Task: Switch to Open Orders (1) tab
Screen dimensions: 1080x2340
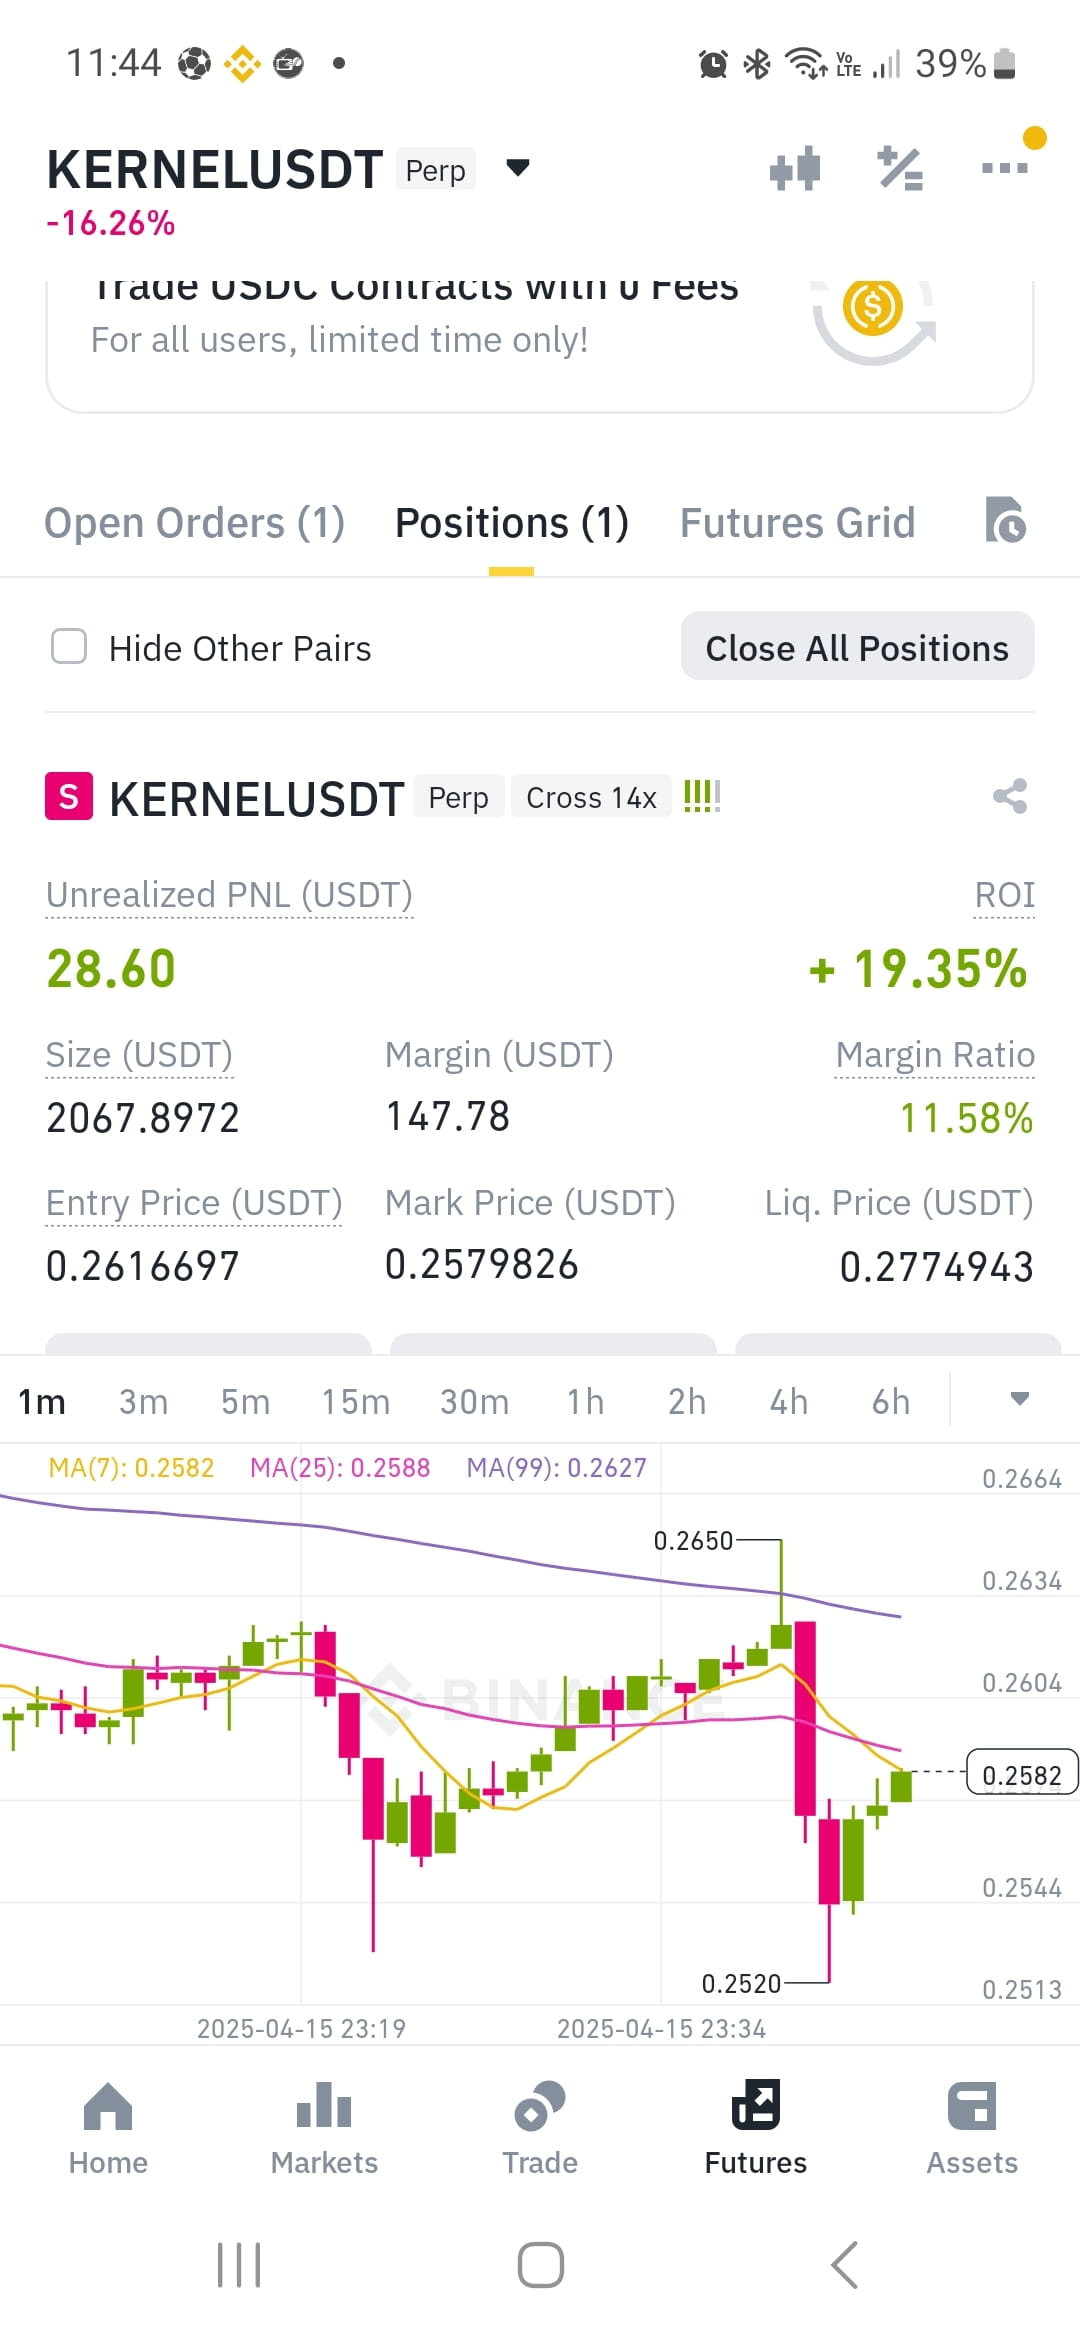Action: [195, 523]
